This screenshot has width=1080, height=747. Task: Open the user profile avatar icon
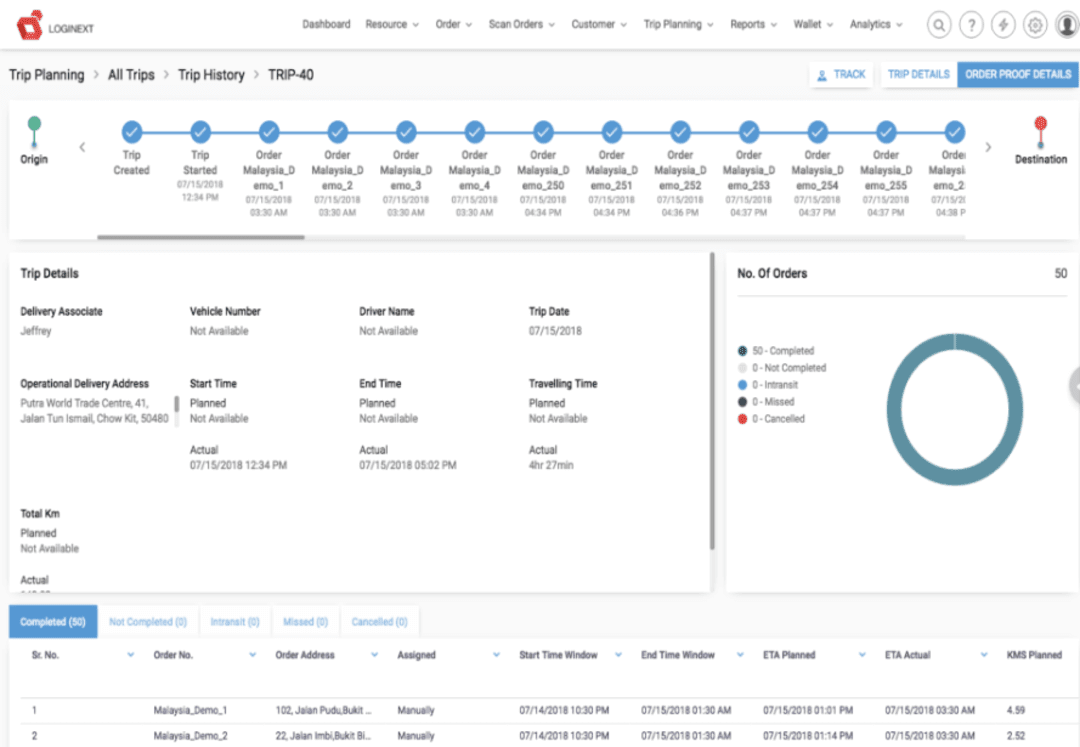[x=1066, y=24]
